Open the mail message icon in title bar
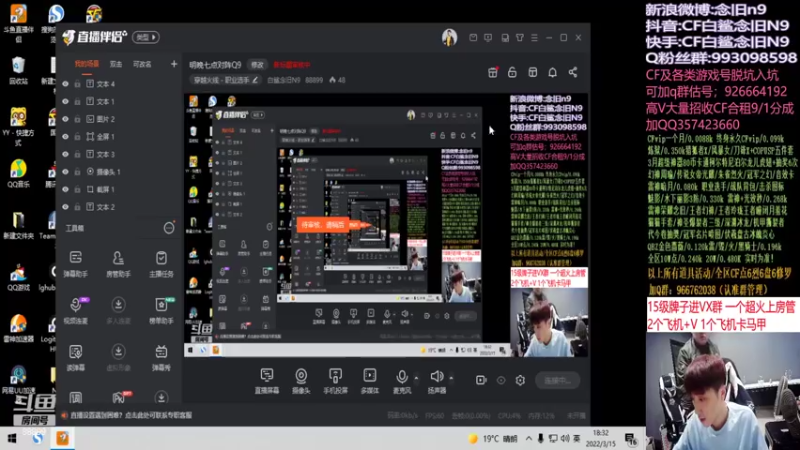The image size is (800, 450). click(473, 38)
